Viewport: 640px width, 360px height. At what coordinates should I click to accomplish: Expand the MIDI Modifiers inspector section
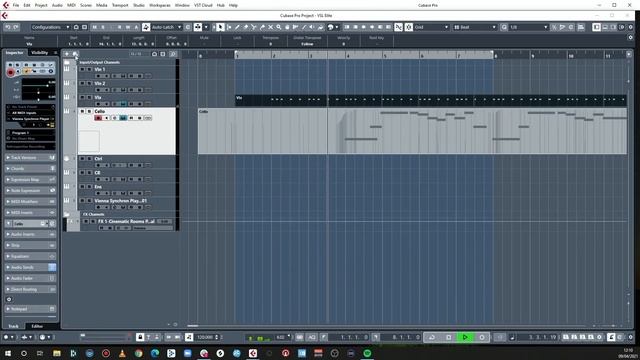(x=31, y=202)
